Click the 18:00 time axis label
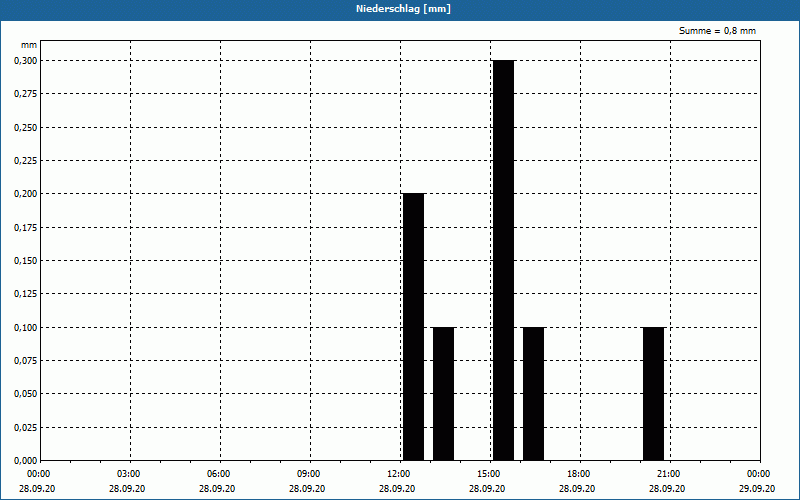The image size is (800, 500). (x=579, y=474)
